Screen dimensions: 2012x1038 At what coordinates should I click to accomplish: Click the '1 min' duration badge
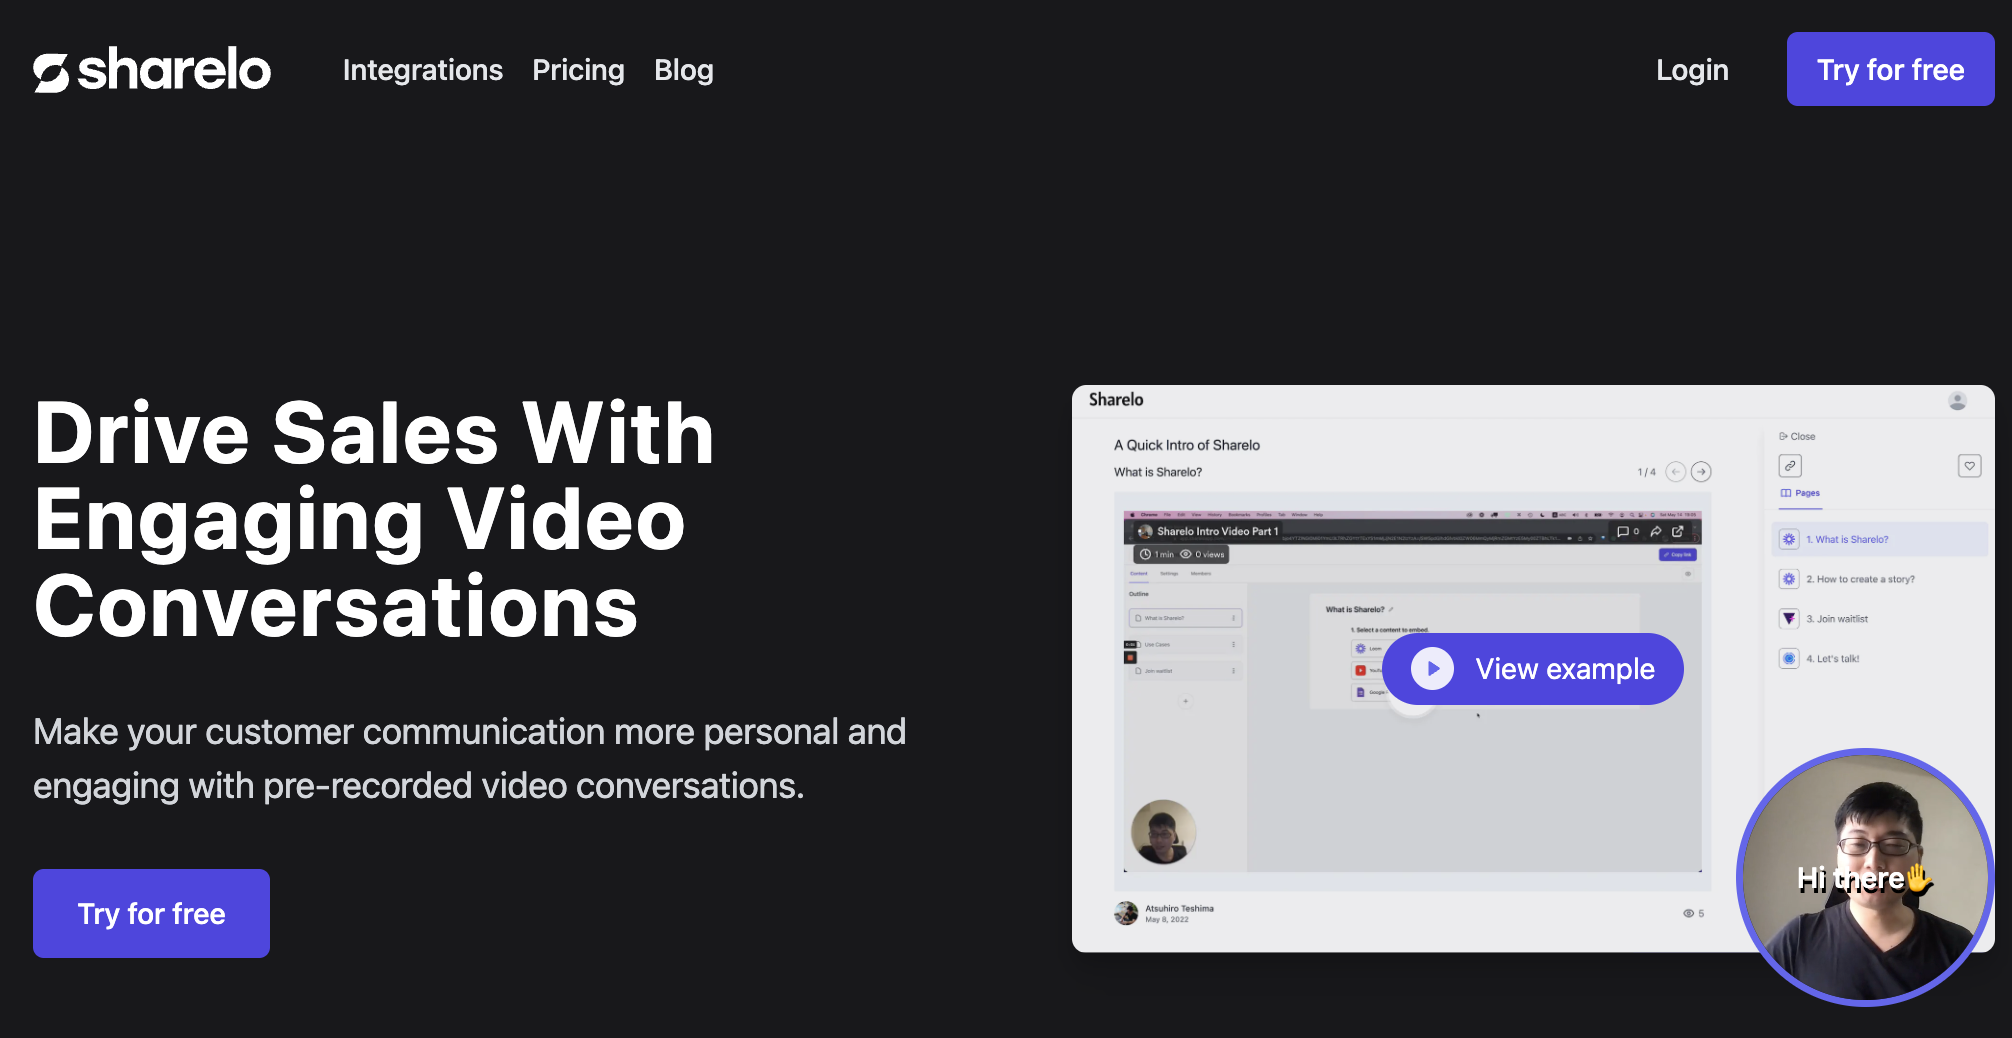1157,554
